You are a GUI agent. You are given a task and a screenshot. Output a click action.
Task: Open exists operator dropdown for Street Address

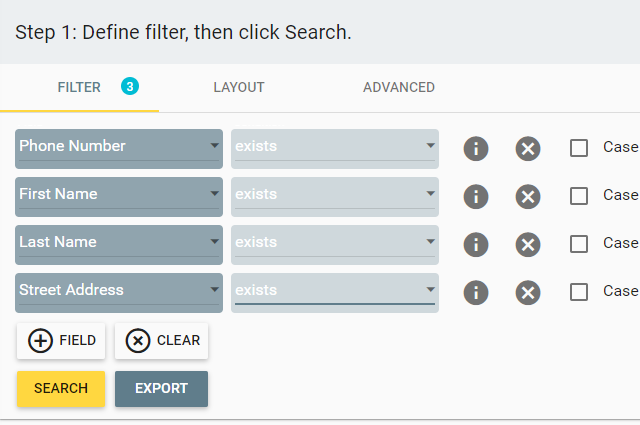pyautogui.click(x=335, y=293)
